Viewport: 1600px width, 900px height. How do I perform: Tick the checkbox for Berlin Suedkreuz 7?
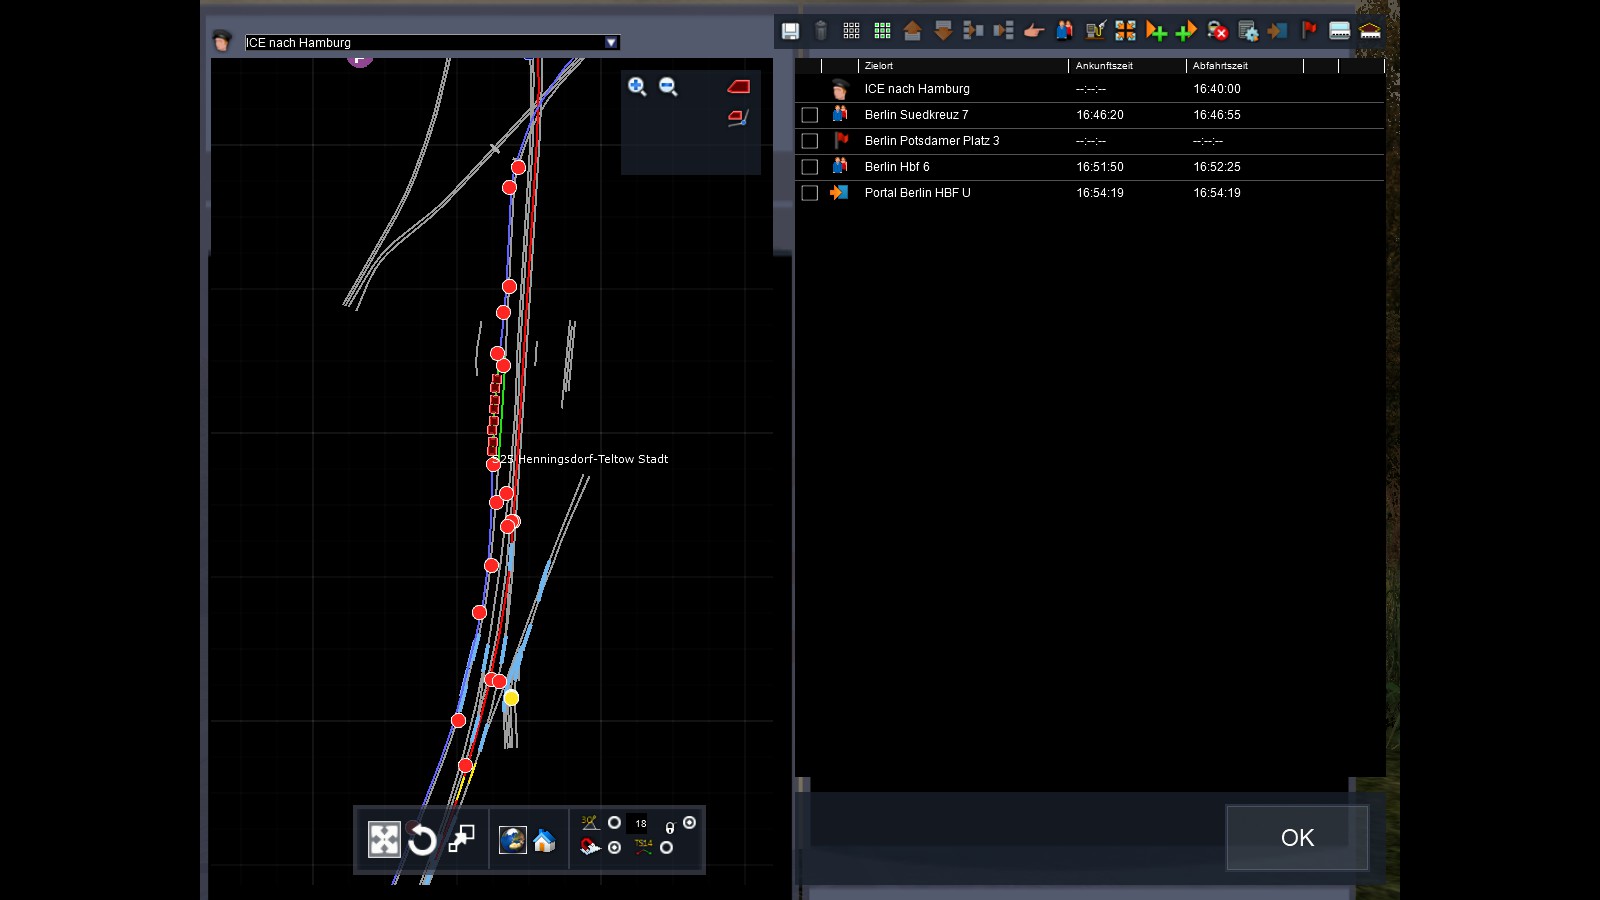[810, 115]
